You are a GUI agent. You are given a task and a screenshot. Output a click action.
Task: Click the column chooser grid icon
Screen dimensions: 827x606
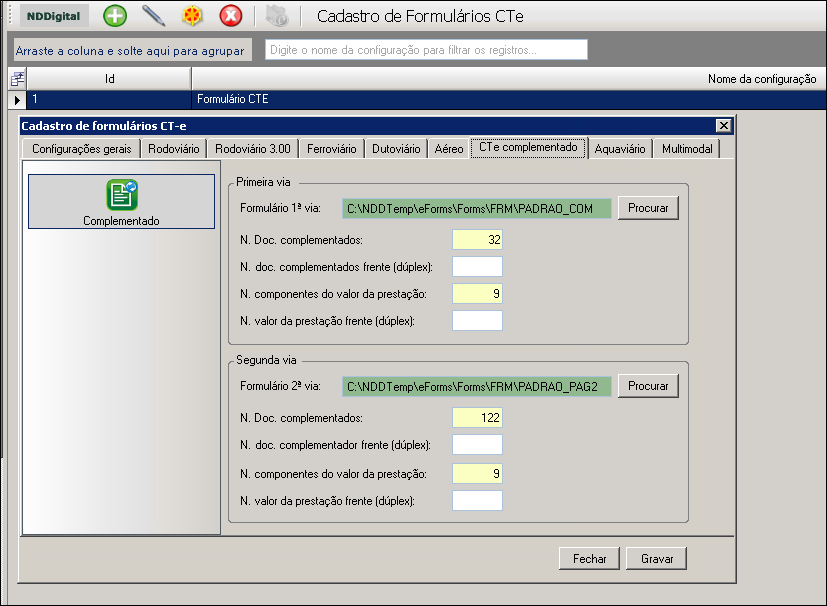point(17,79)
